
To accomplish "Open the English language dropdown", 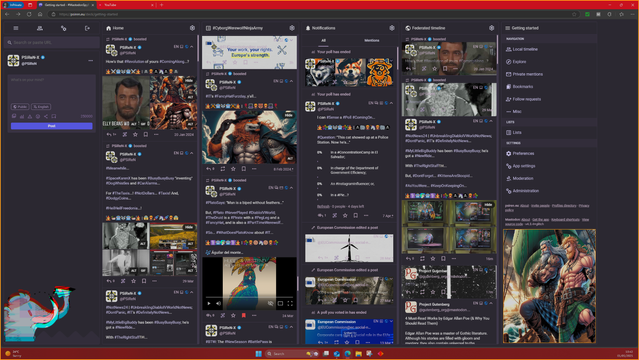I will point(41,107).
